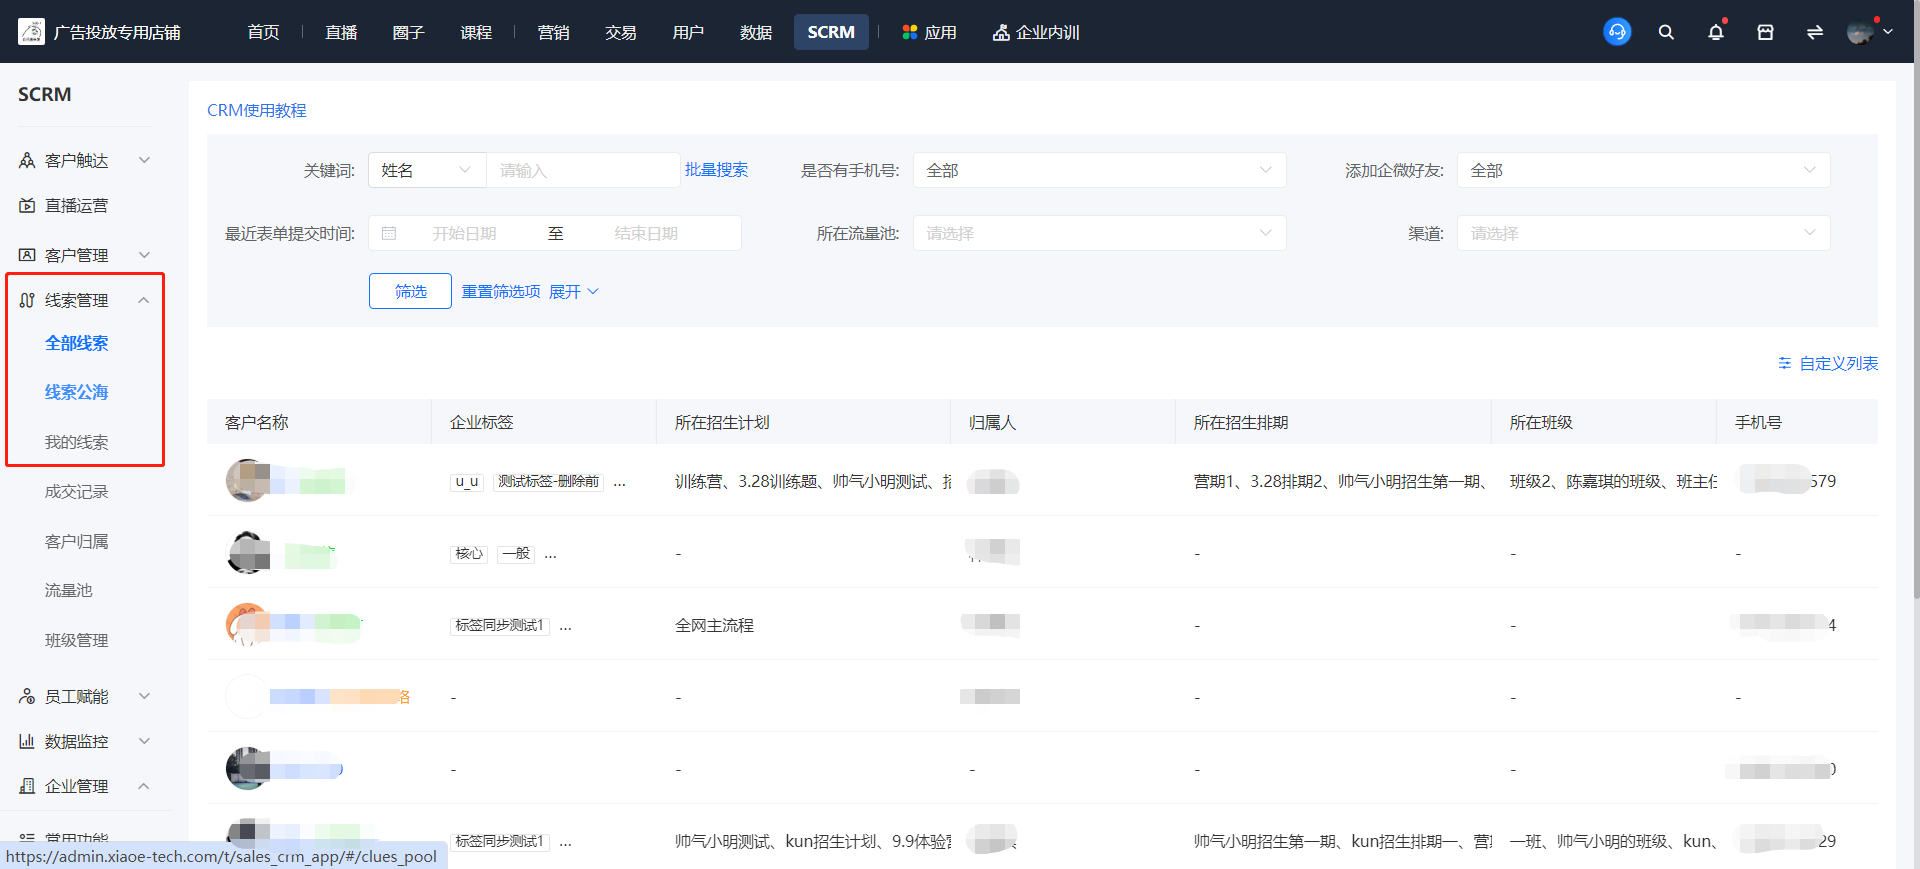Viewport: 1920px width, 869px height.
Task: Expand the 客户触达 menu chevron
Action: pyautogui.click(x=144, y=160)
